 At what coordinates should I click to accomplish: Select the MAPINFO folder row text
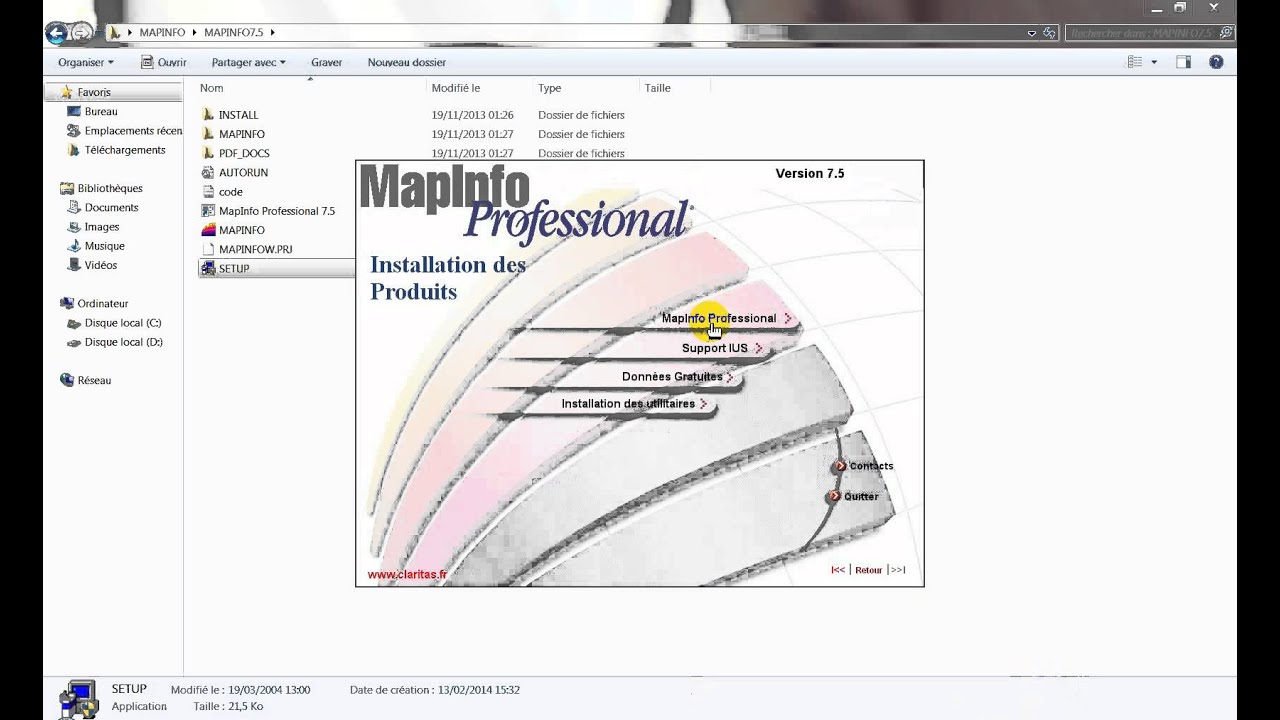point(242,134)
